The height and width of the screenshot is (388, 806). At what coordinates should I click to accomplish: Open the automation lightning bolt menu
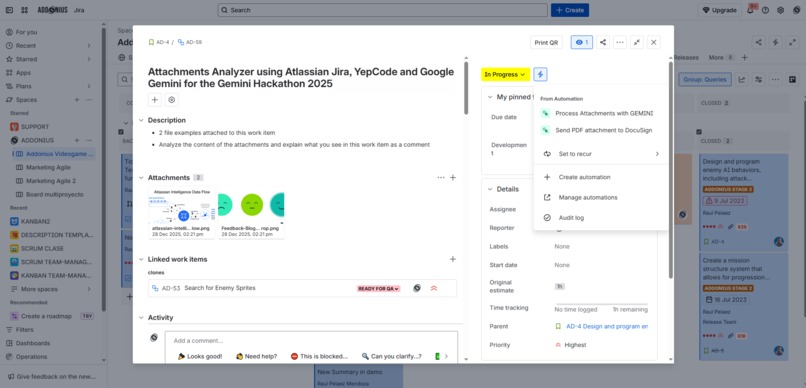point(540,75)
